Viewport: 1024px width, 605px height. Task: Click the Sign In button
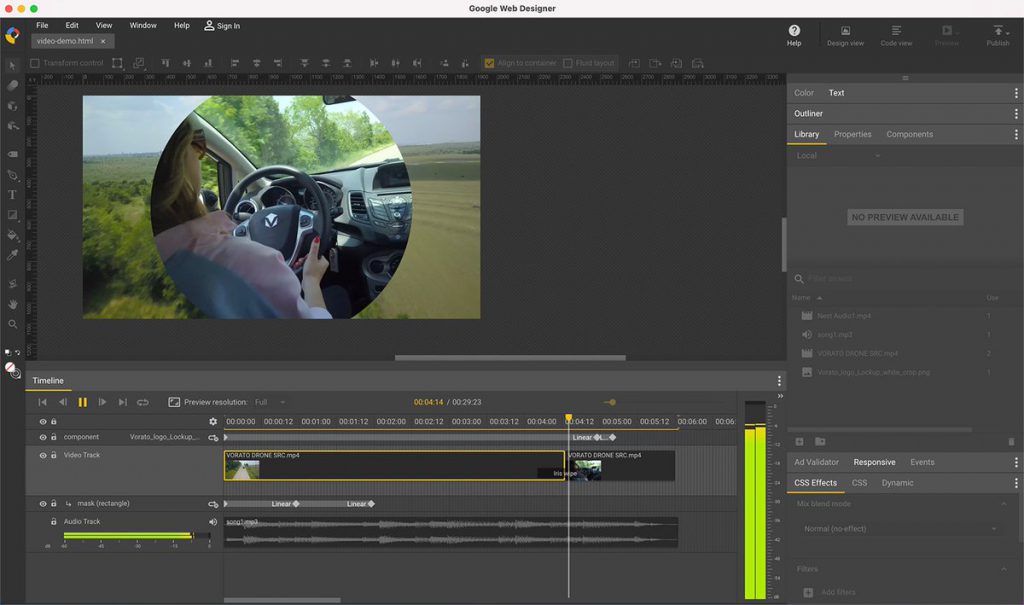222,25
